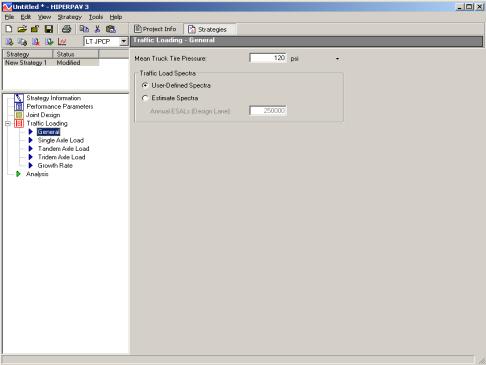Open the Tools menu
Viewport: 486px width, 365px height.
96,17
